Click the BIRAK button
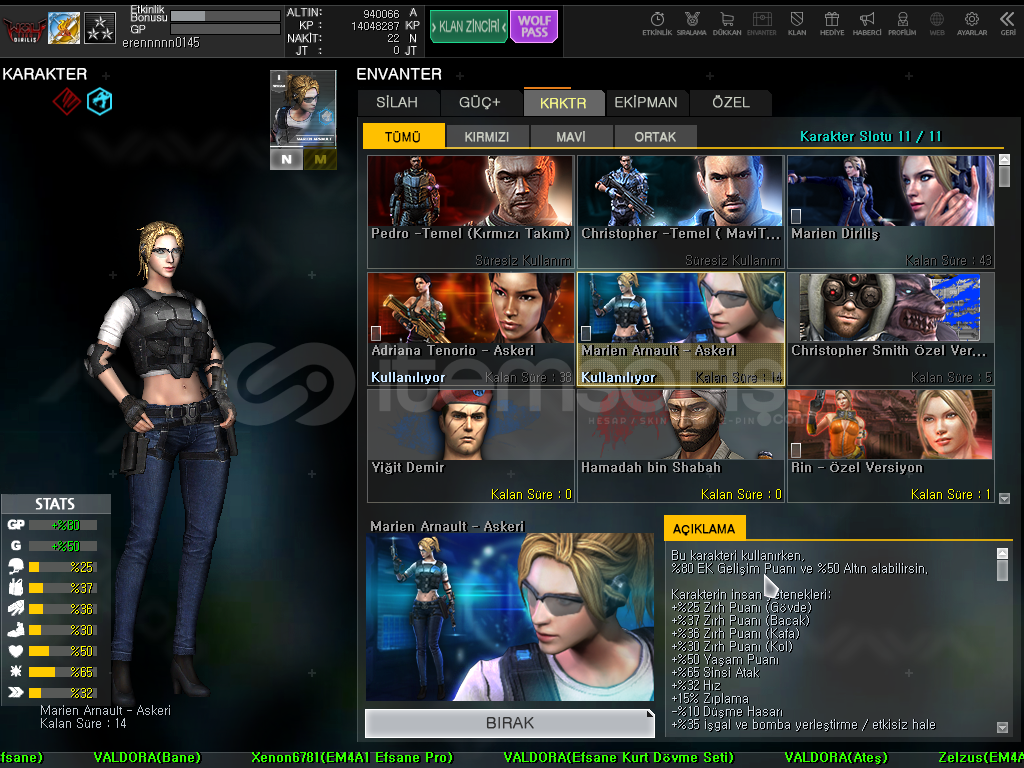Image resolution: width=1024 pixels, height=768 pixels. pos(509,723)
